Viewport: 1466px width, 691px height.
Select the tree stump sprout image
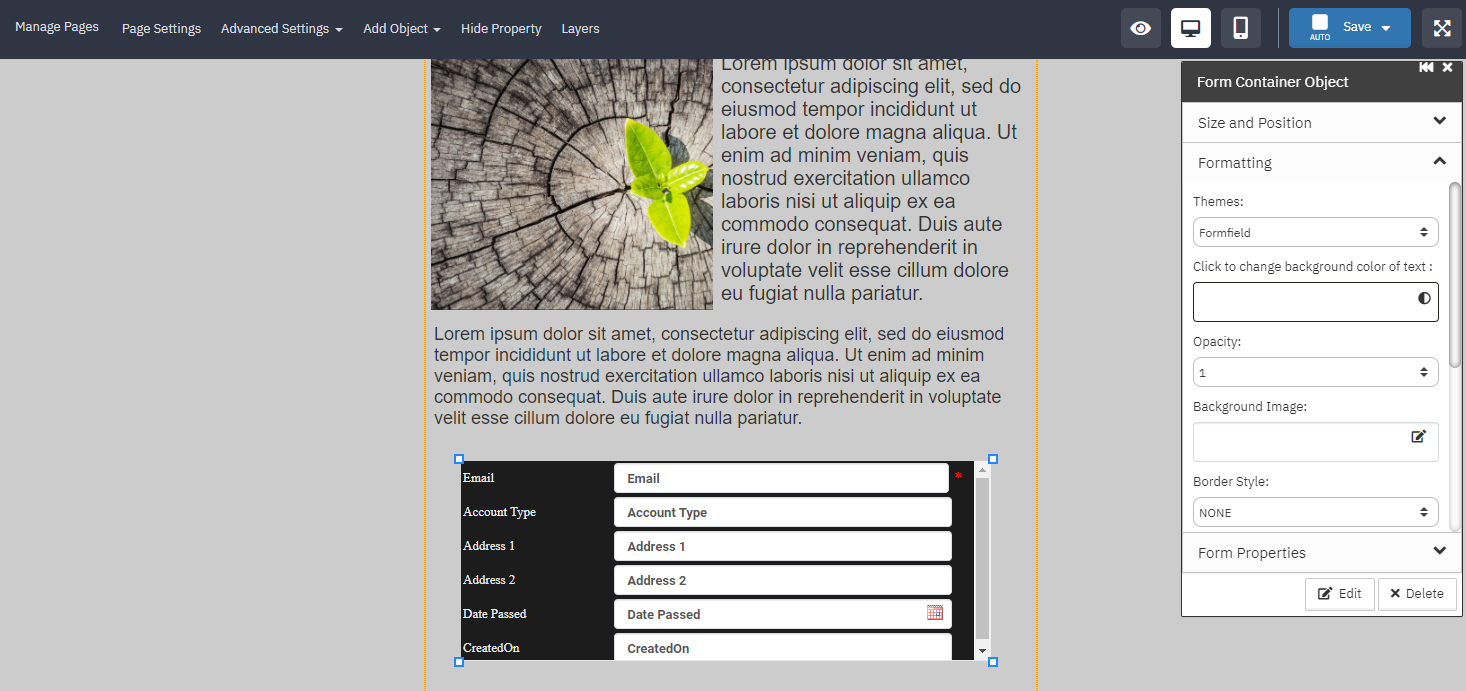(572, 184)
